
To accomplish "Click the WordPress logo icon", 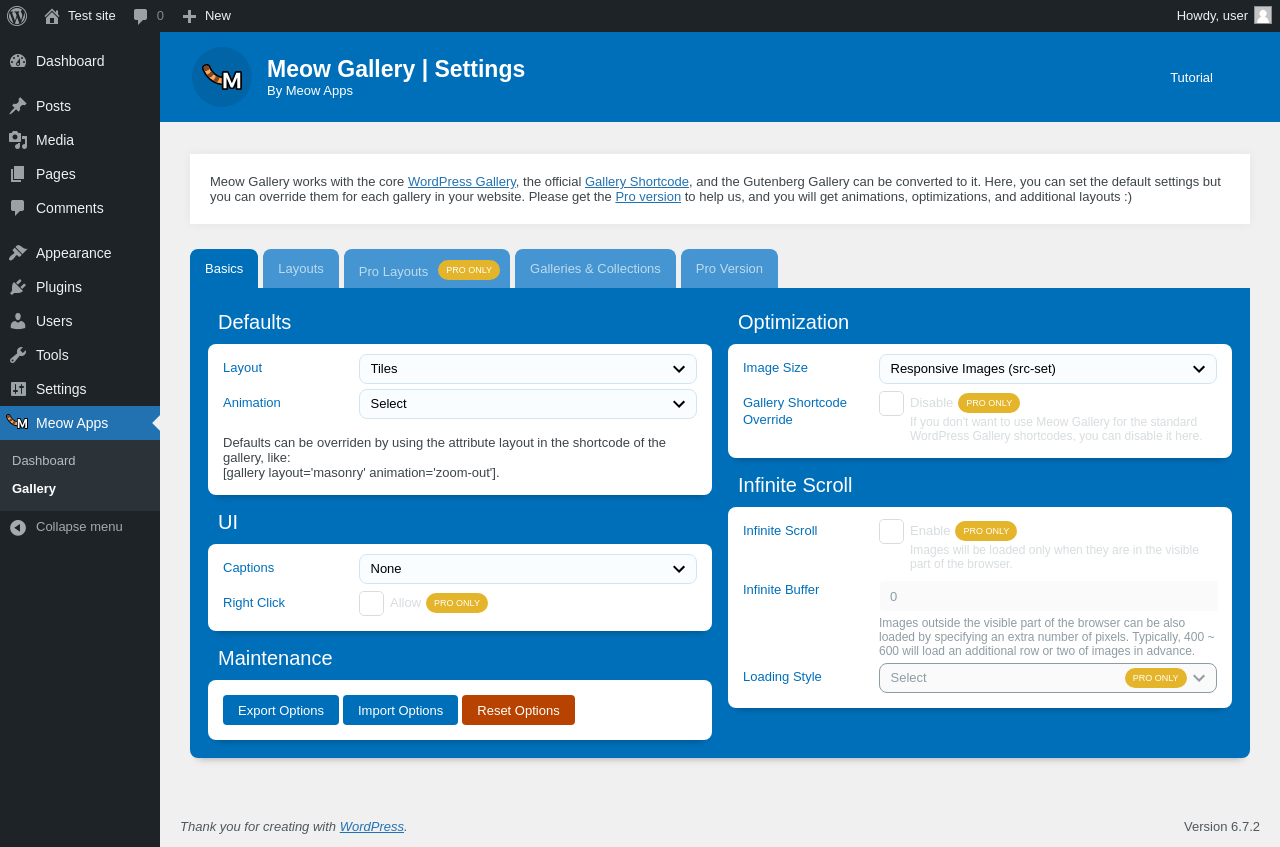I will click(17, 16).
